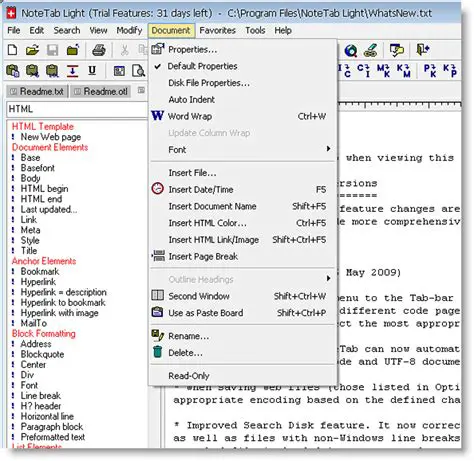Click the I to C conversion icon
The height and width of the screenshot is (461, 474).
coord(345,71)
